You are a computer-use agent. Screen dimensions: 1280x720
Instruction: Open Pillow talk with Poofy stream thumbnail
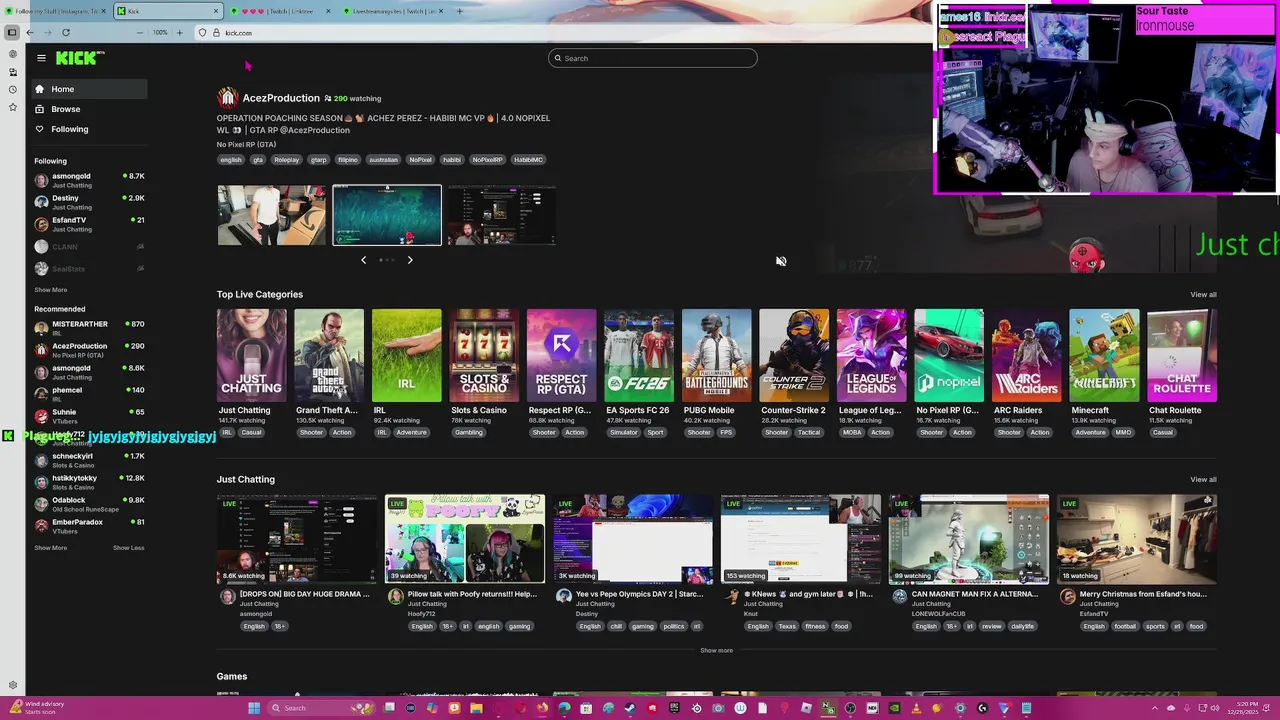pos(465,539)
